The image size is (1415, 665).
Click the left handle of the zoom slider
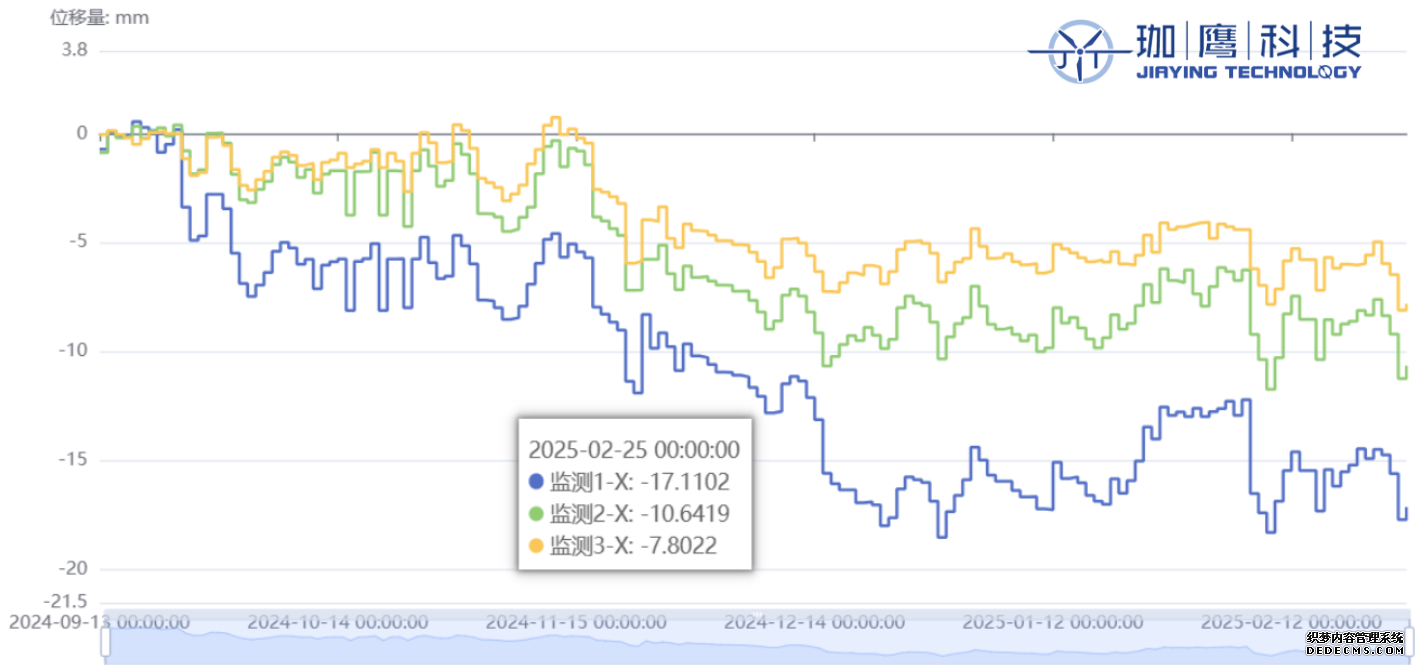coord(105,646)
